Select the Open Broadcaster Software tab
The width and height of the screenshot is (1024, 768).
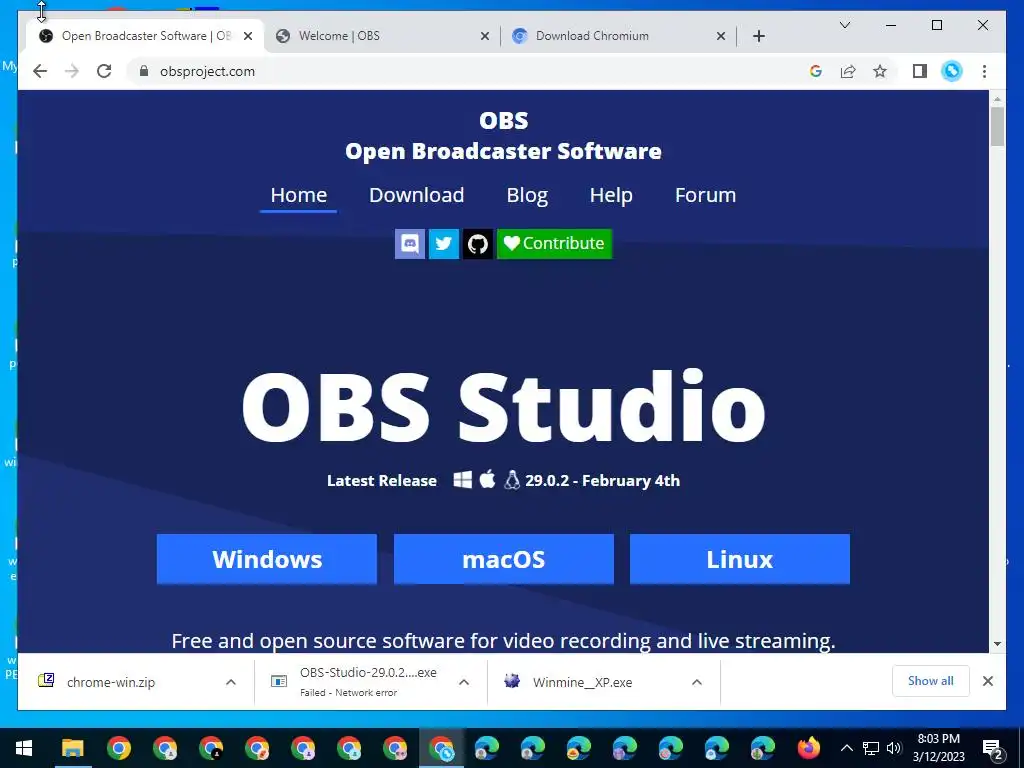145,36
